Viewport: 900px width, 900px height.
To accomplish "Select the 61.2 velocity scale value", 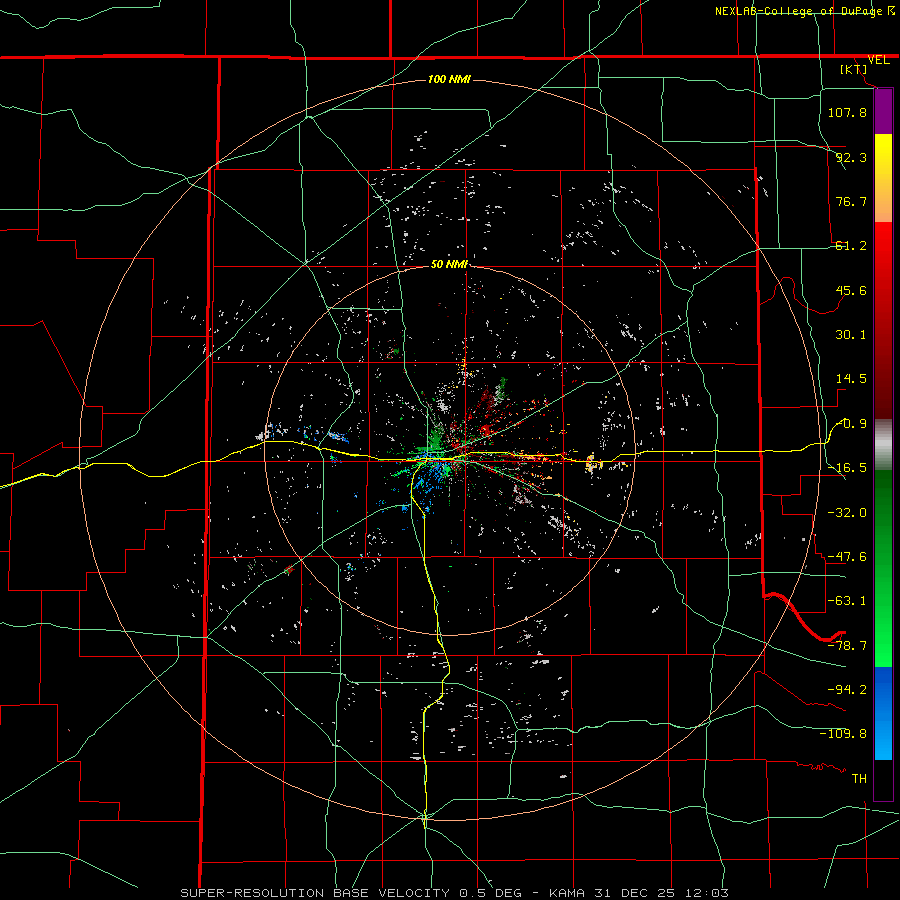I will tap(851, 246).
